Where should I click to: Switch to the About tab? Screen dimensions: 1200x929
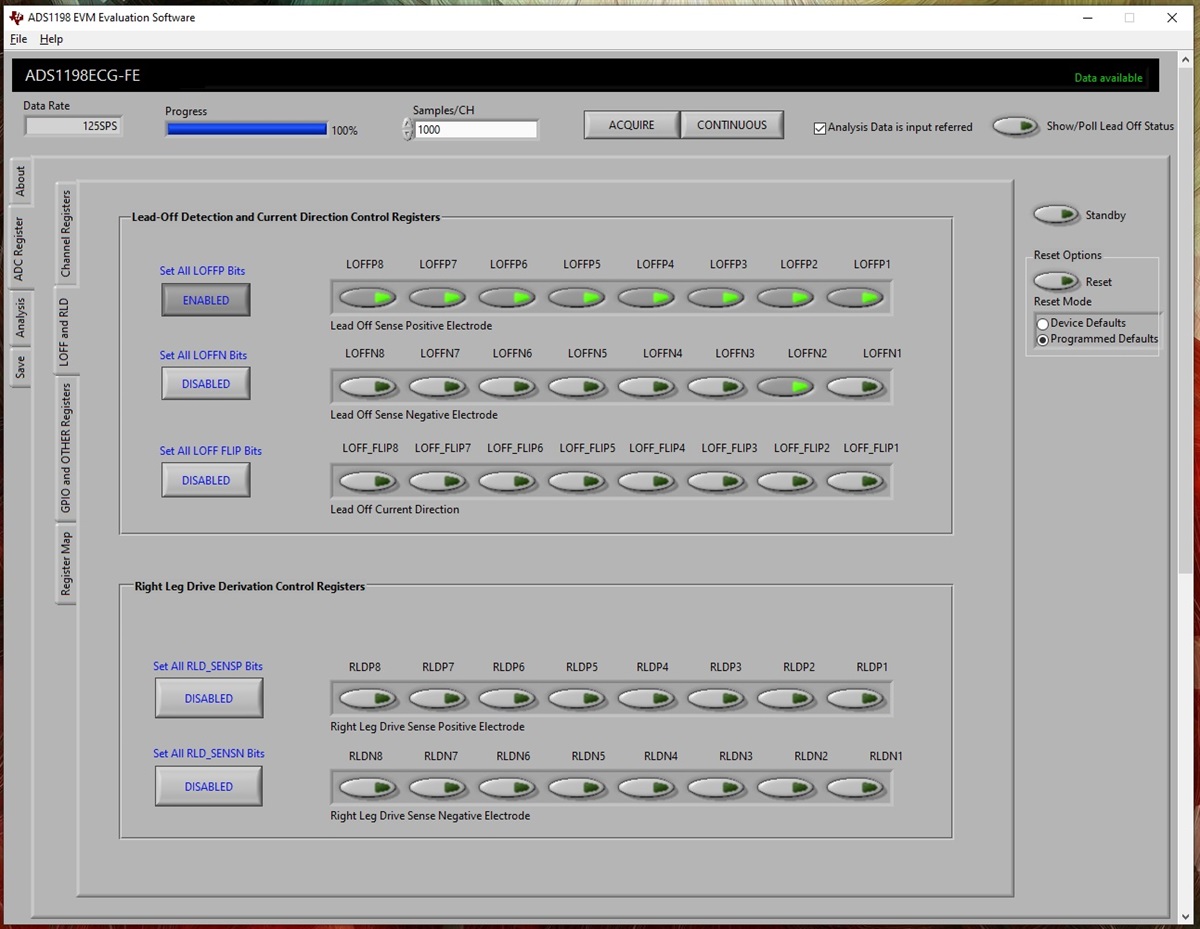click(x=20, y=181)
